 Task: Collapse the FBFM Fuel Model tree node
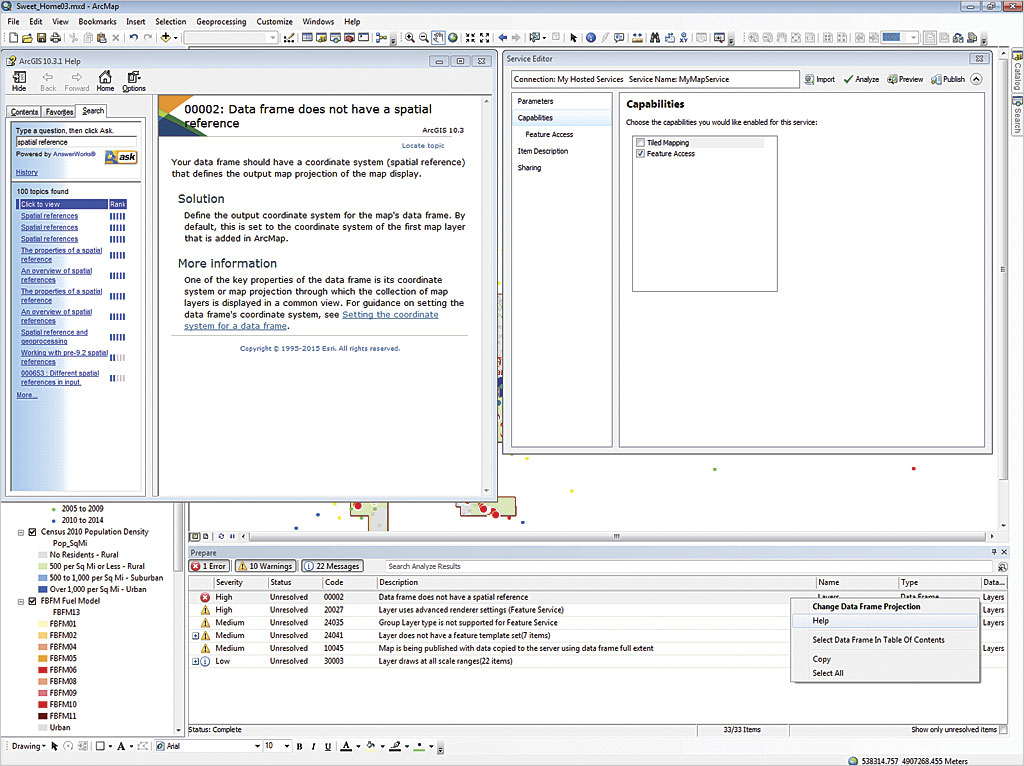click(21, 601)
